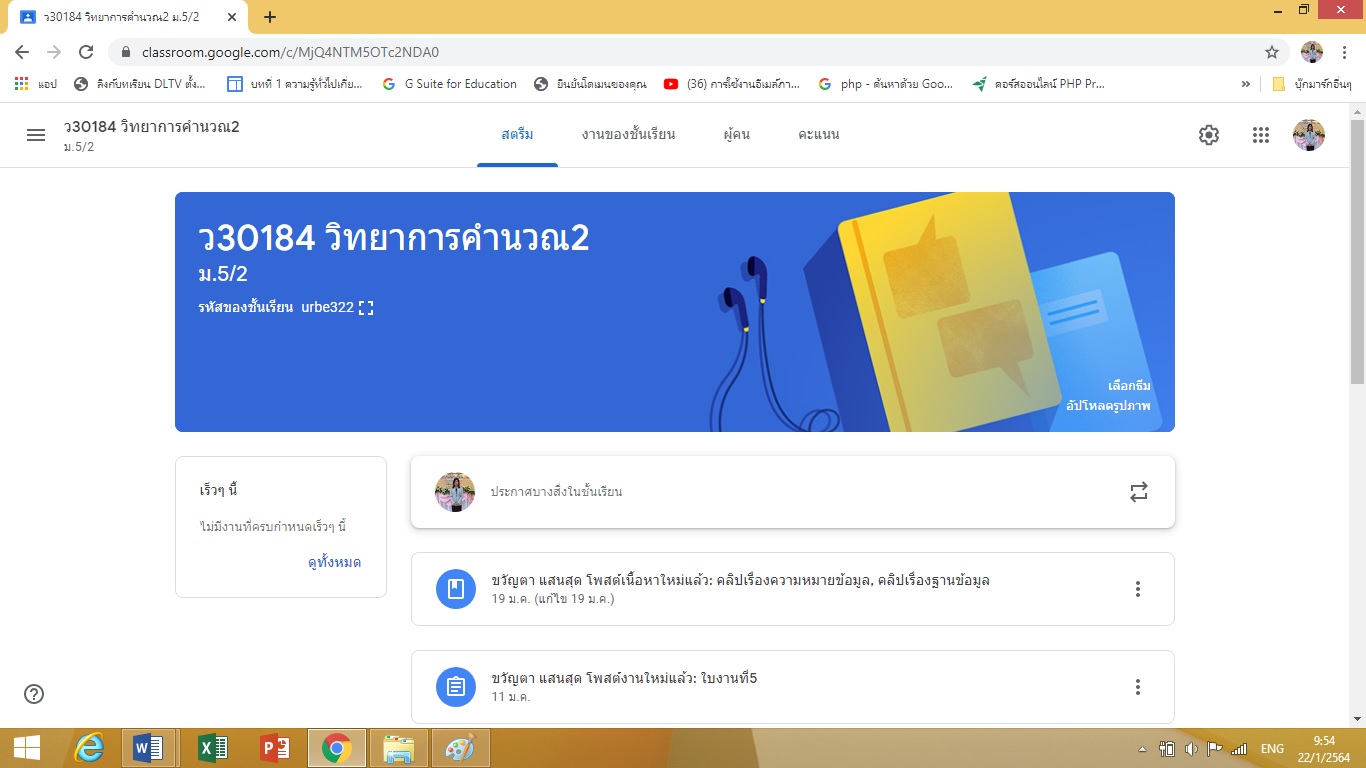Launch PowerPoint from the taskbar
Image resolution: width=1366 pixels, height=768 pixels.
point(273,748)
